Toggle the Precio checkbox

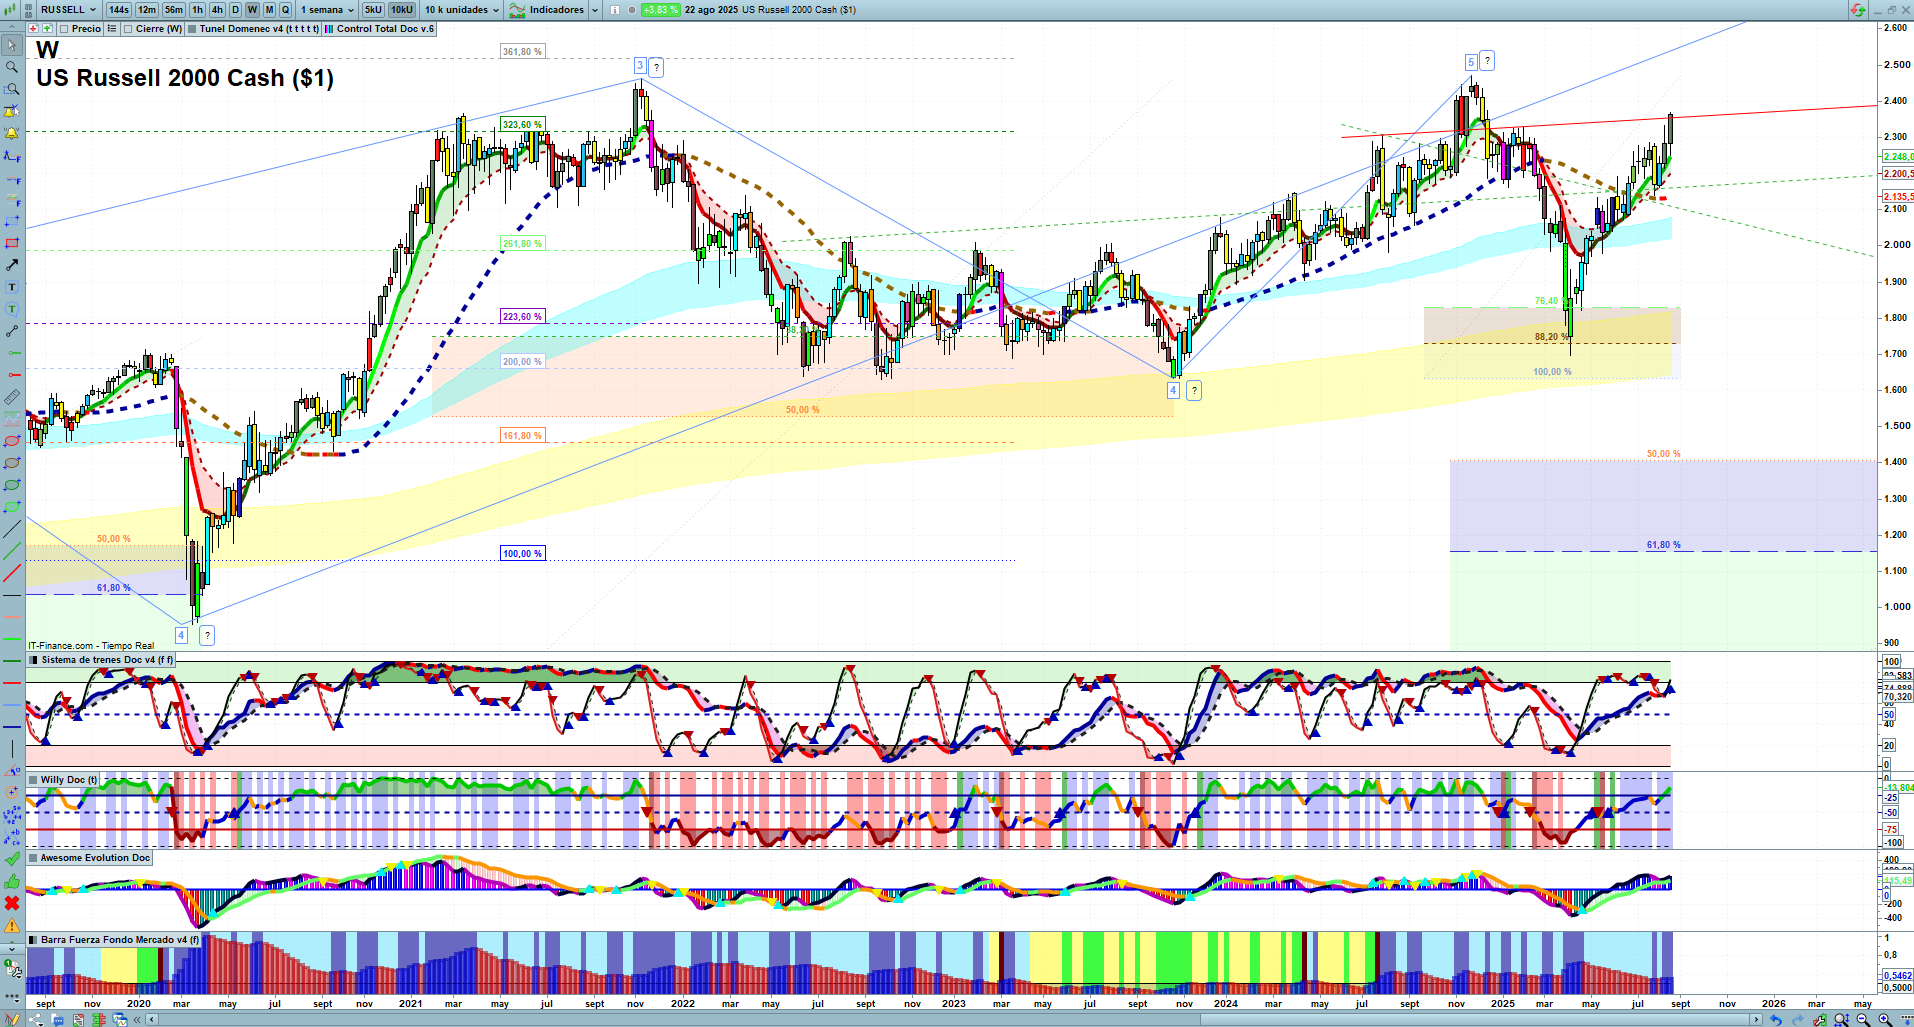pyautogui.click(x=65, y=29)
